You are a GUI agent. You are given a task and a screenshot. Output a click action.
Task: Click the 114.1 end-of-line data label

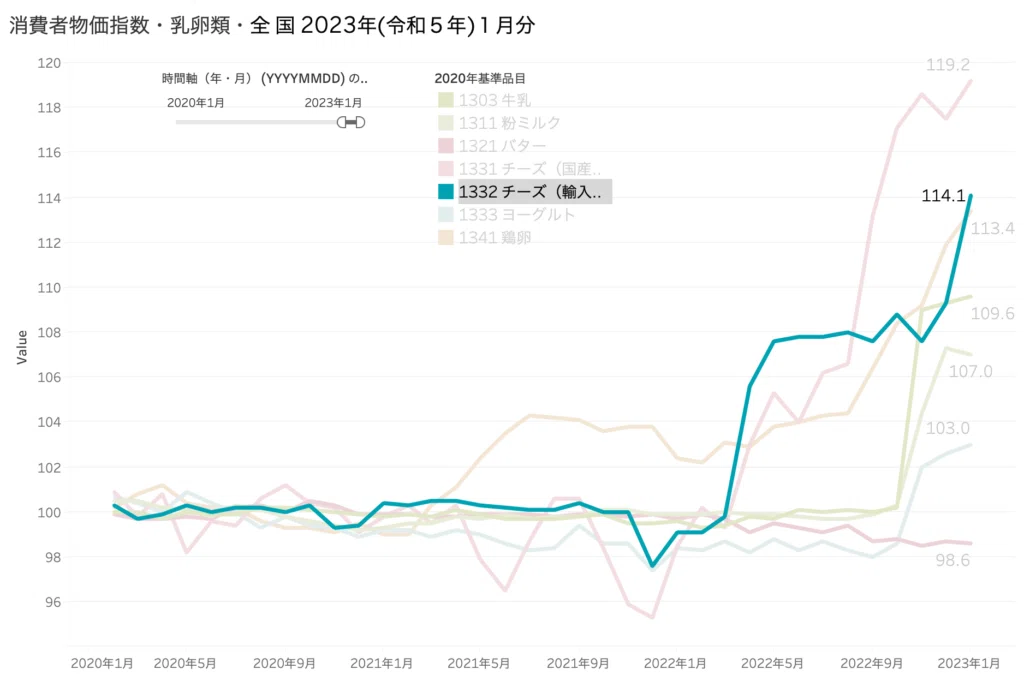click(x=943, y=195)
